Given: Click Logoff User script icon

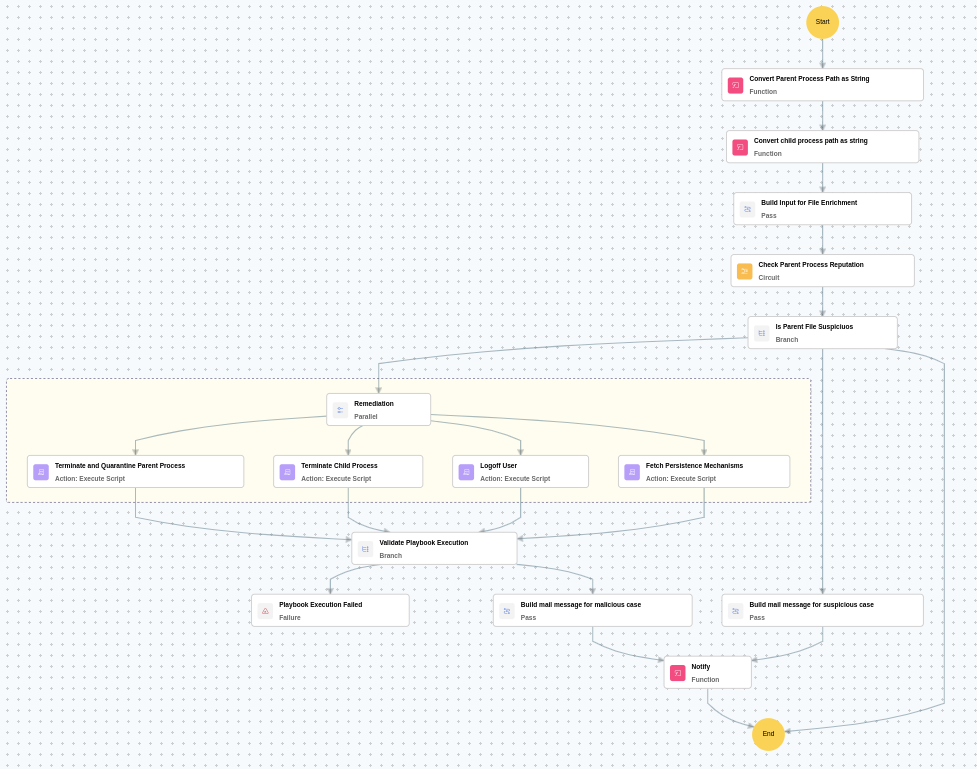Looking at the screenshot, I should [466, 472].
